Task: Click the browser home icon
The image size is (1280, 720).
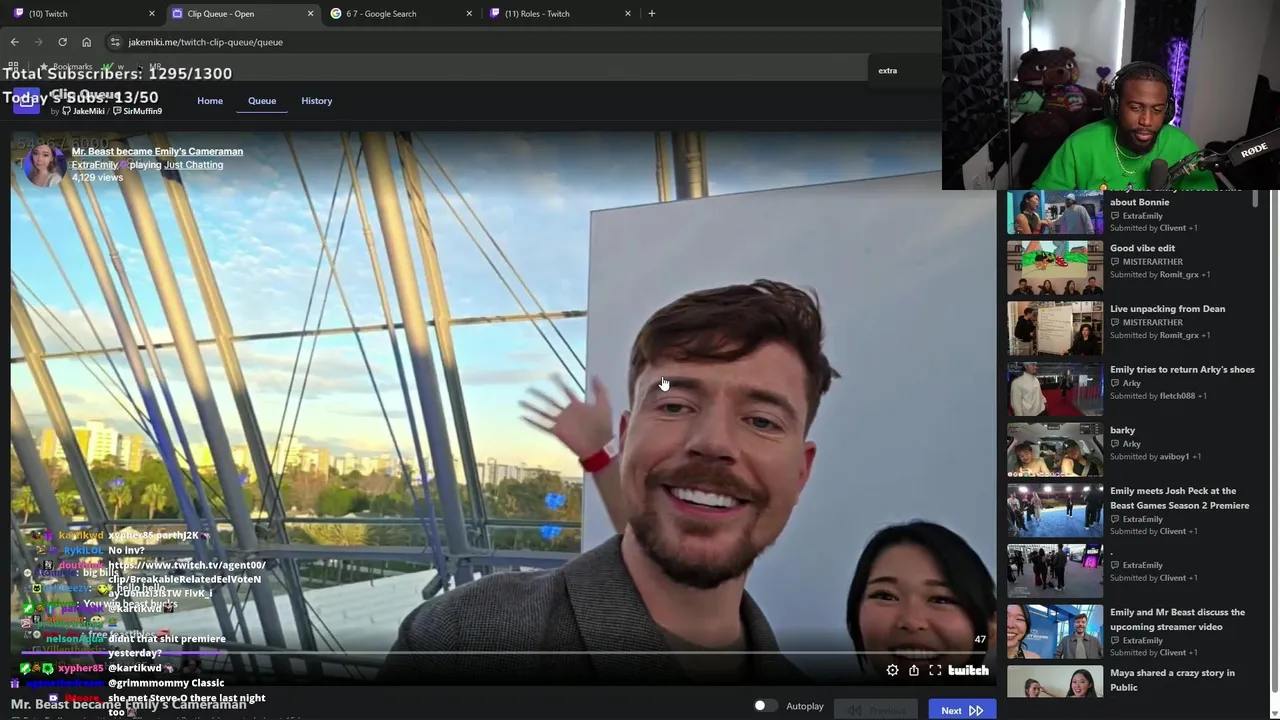Action: click(x=86, y=42)
